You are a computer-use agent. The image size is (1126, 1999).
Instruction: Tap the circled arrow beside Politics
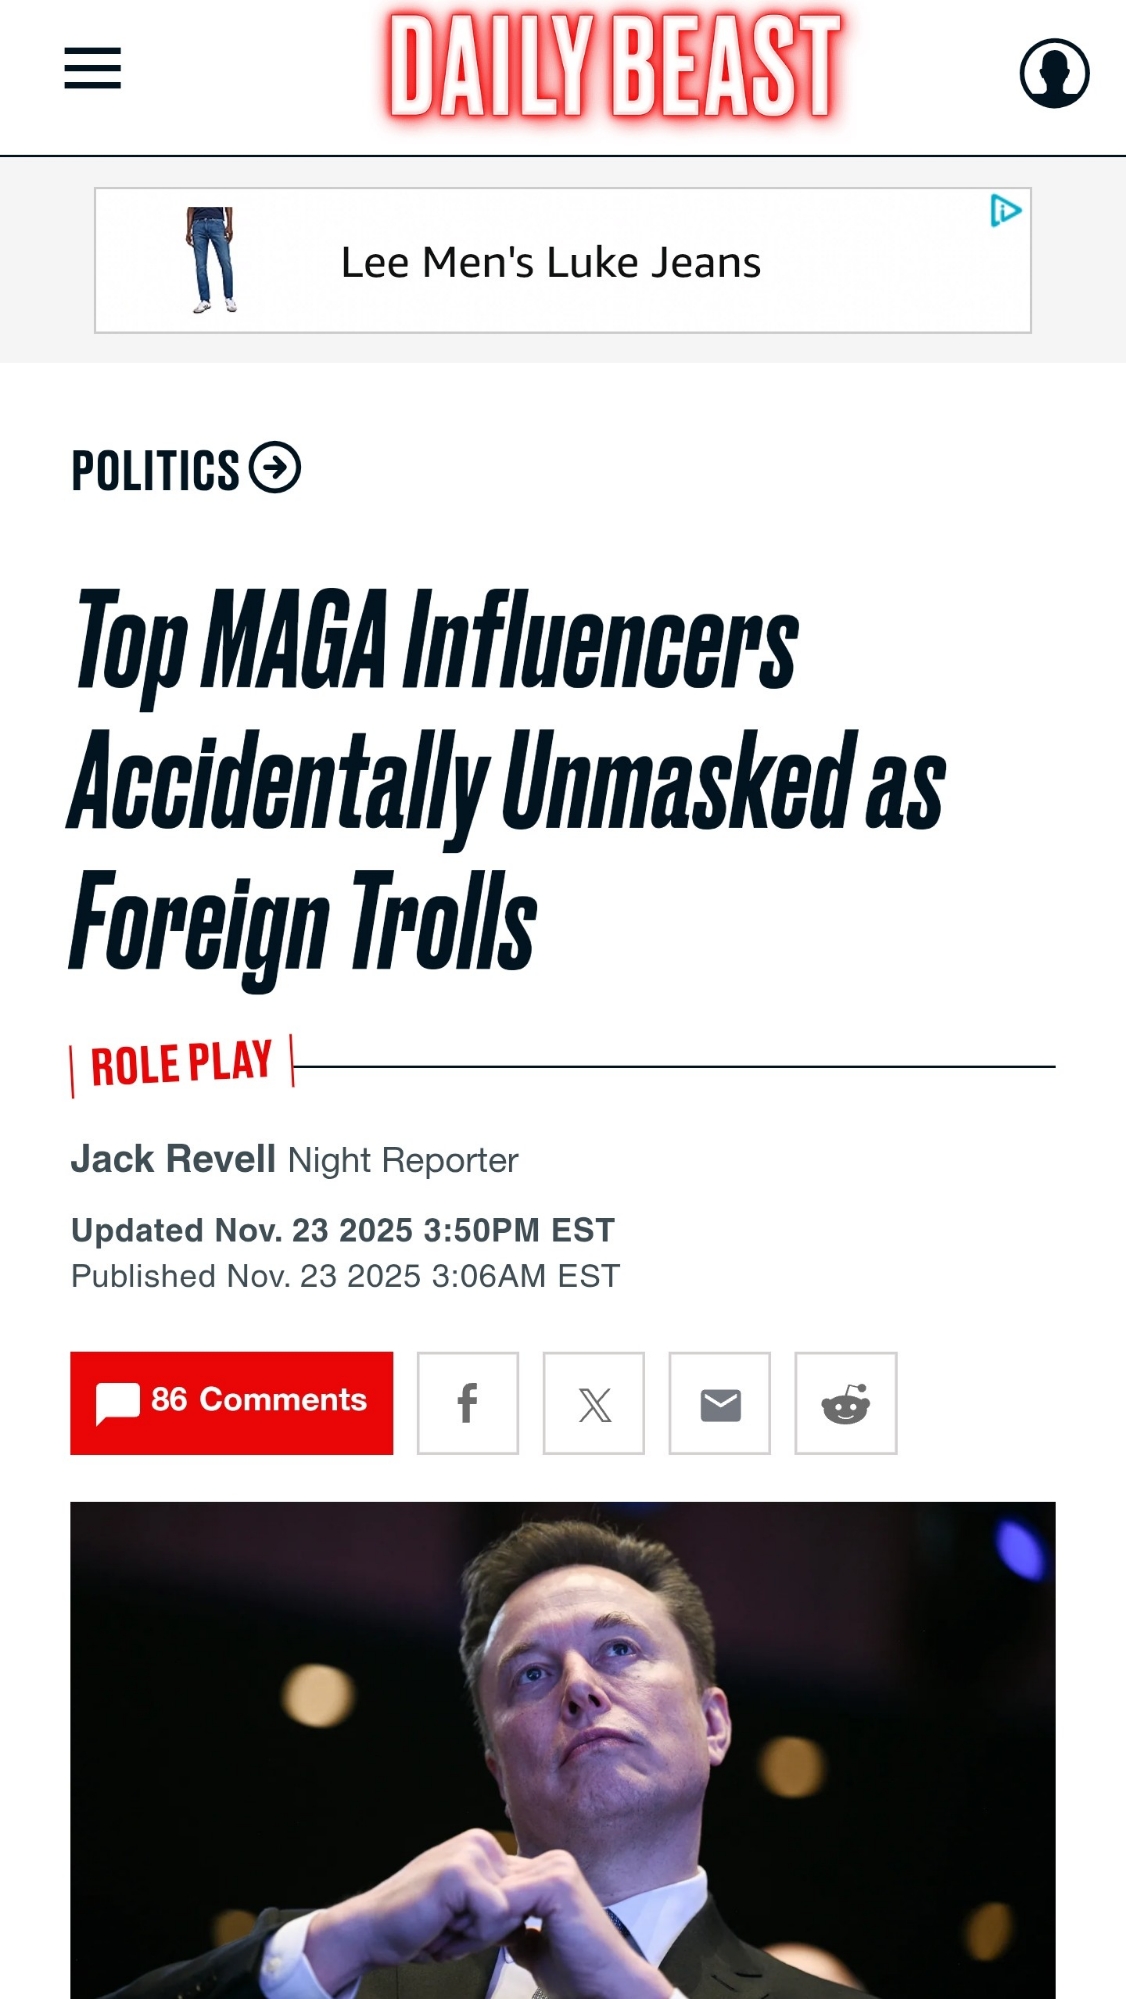coord(275,468)
